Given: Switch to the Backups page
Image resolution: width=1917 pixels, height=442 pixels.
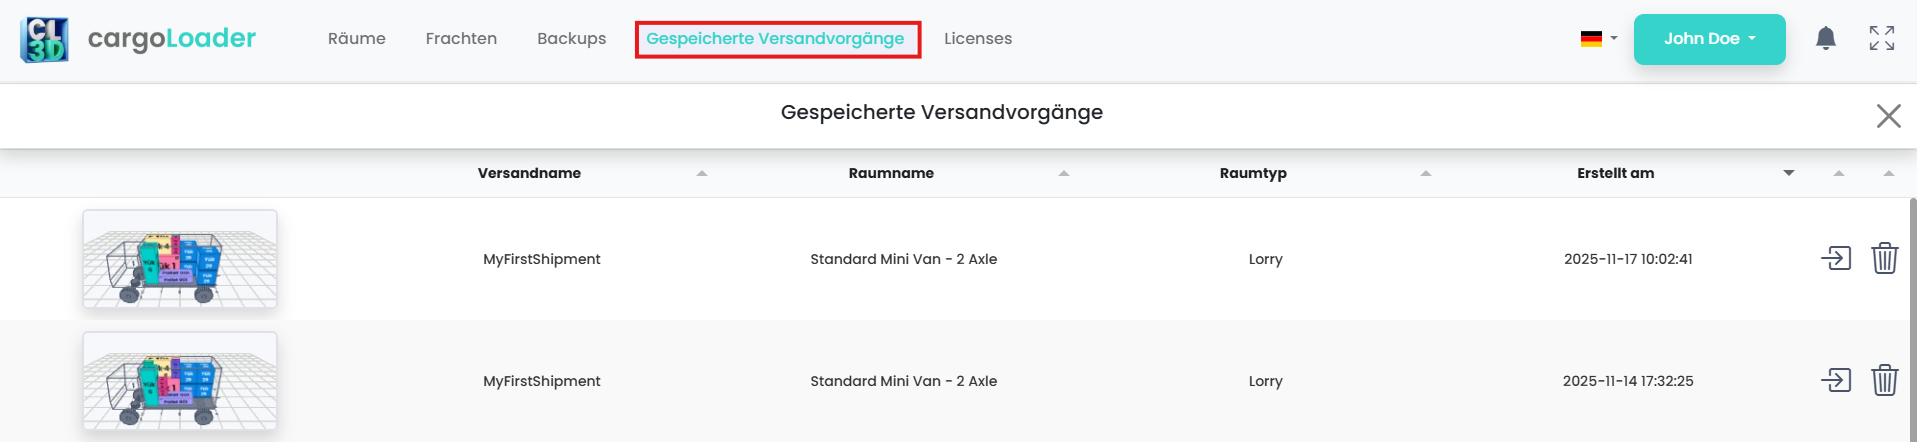Looking at the screenshot, I should [x=571, y=39].
